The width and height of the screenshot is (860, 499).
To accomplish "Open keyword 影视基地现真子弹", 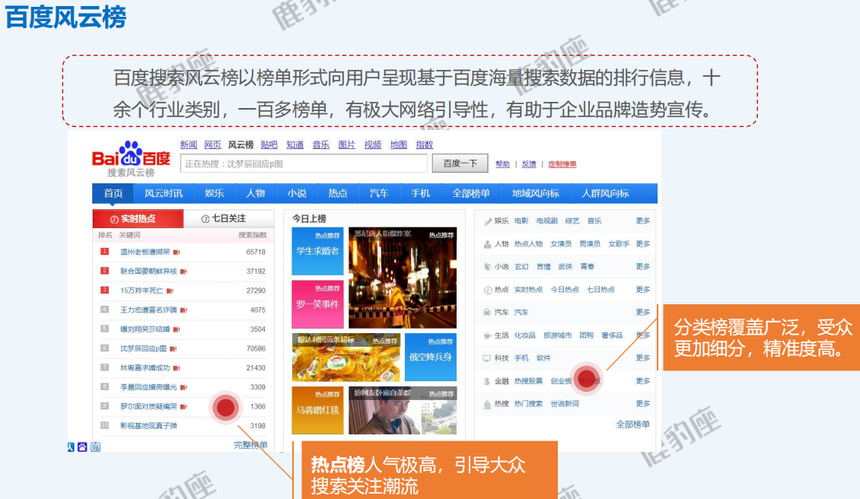I will coord(149,426).
